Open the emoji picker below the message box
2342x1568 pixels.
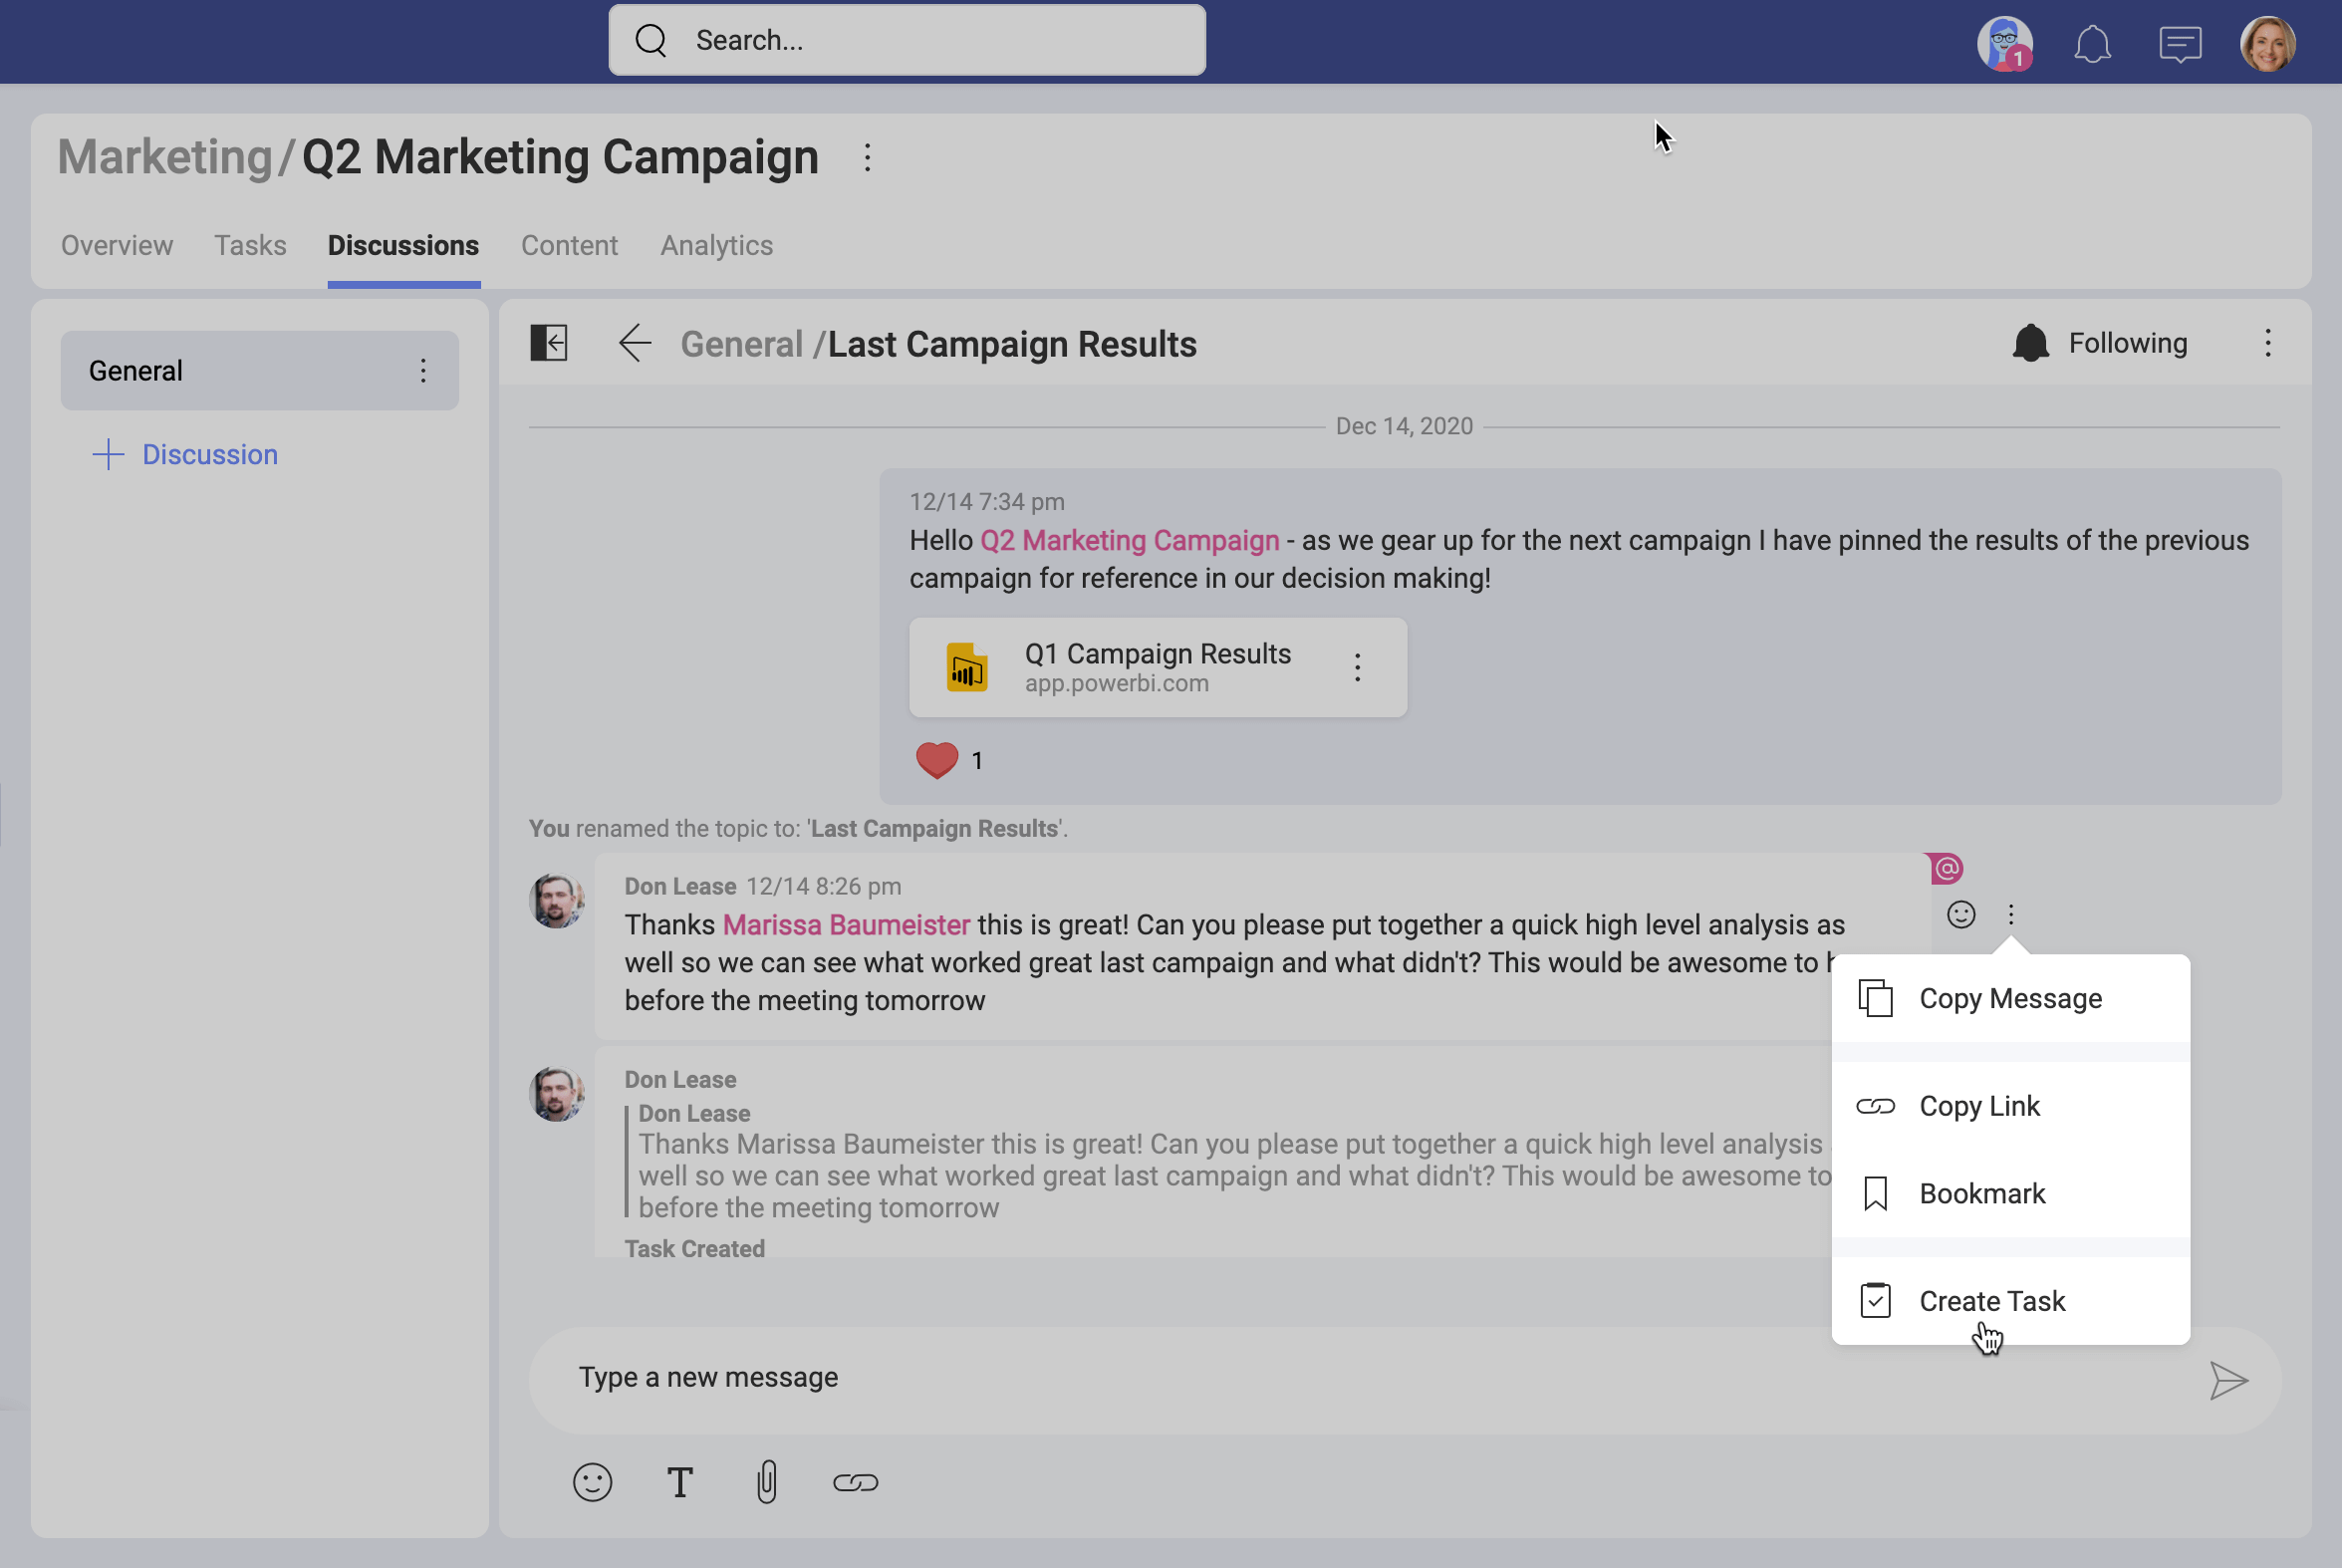(x=592, y=1481)
